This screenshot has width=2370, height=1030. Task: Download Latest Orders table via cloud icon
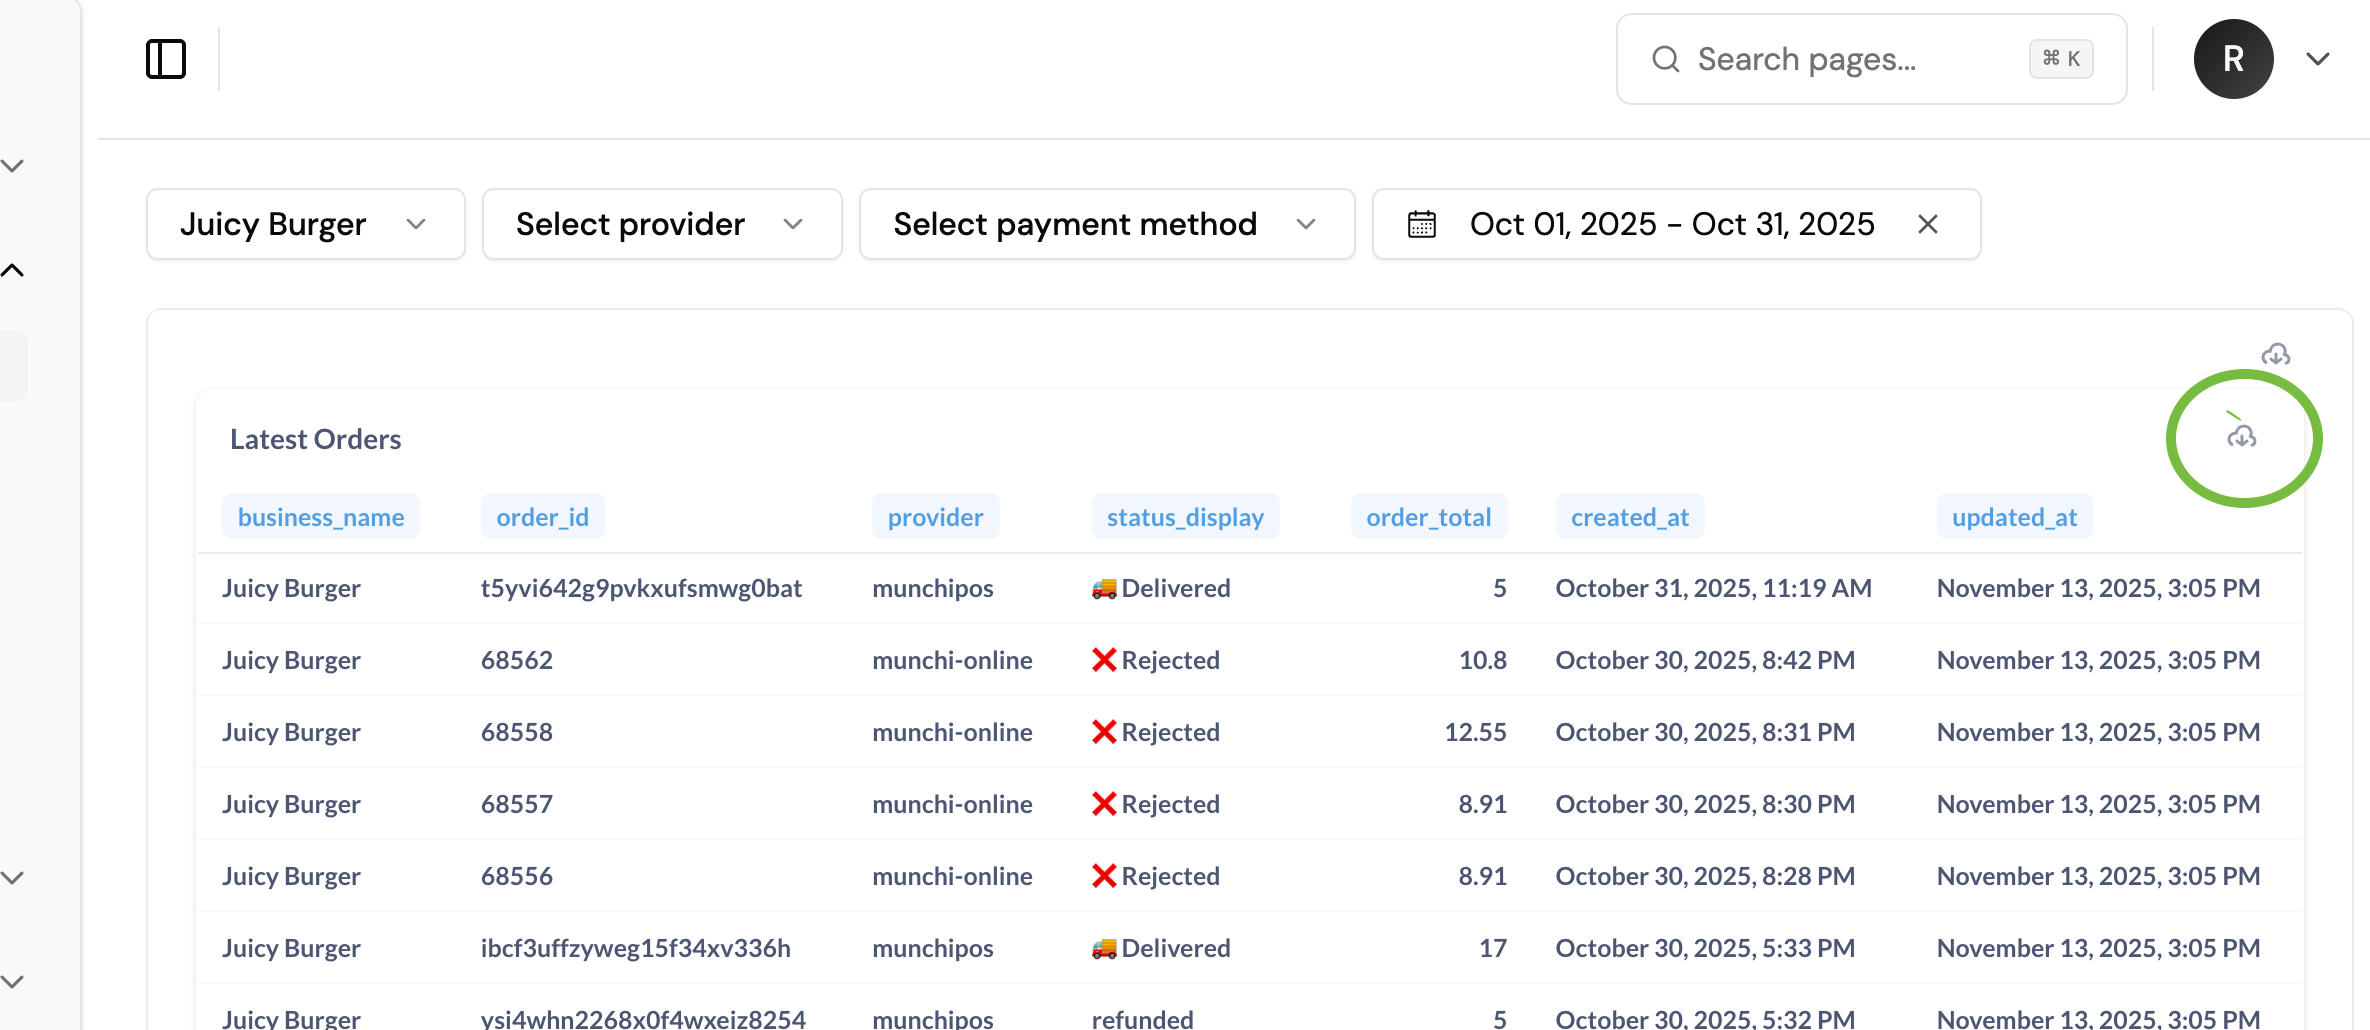[2242, 436]
